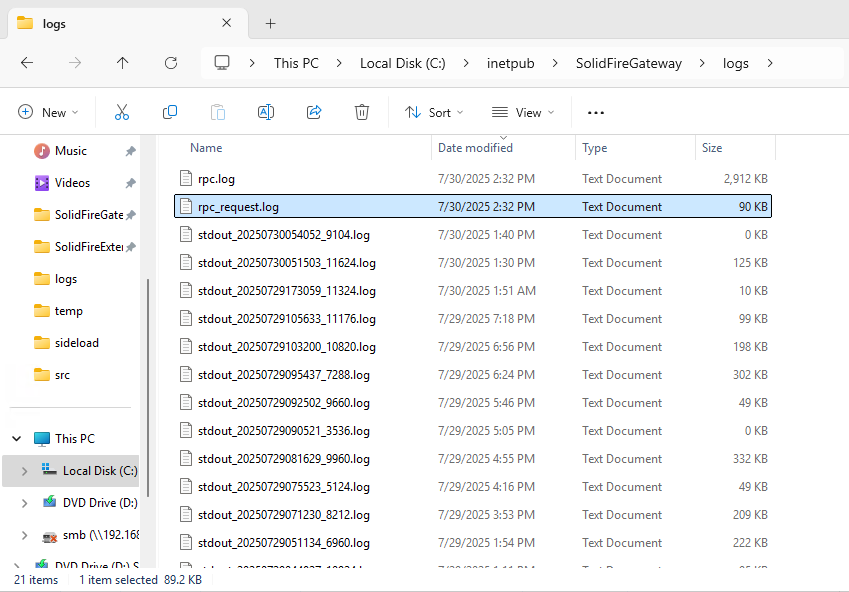The image size is (849, 592).
Task: Click the Share icon
Action: [x=314, y=112]
